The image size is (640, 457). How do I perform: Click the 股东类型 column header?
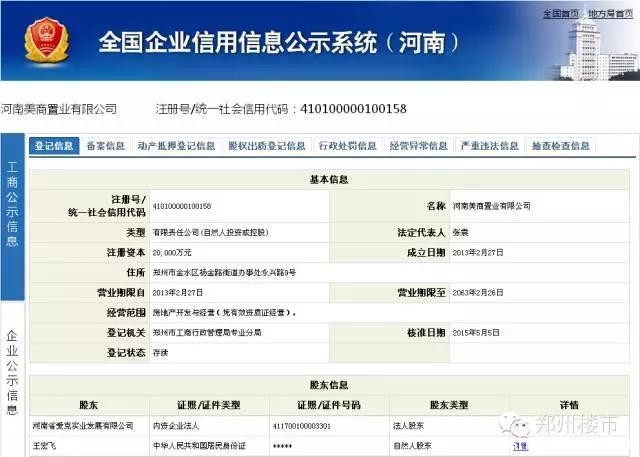tap(449, 405)
